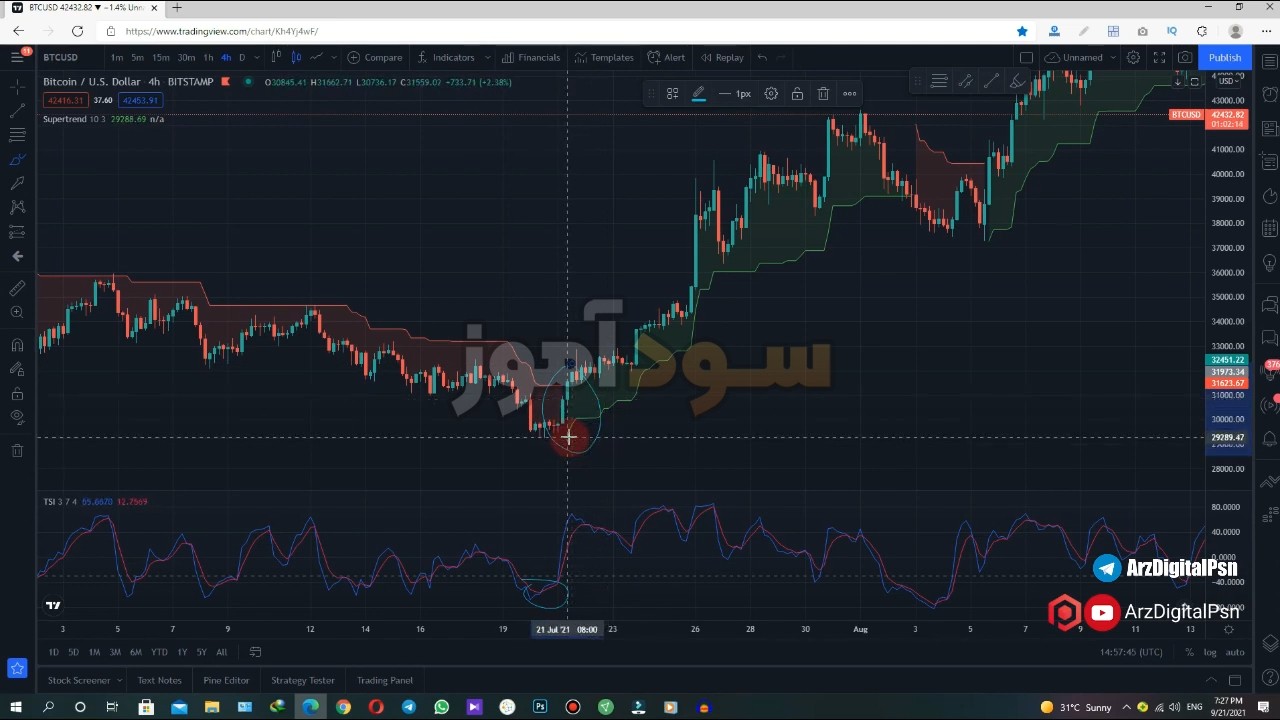Select the brush tool in favorites bar
This screenshot has width=1280, height=720.
point(1017,81)
